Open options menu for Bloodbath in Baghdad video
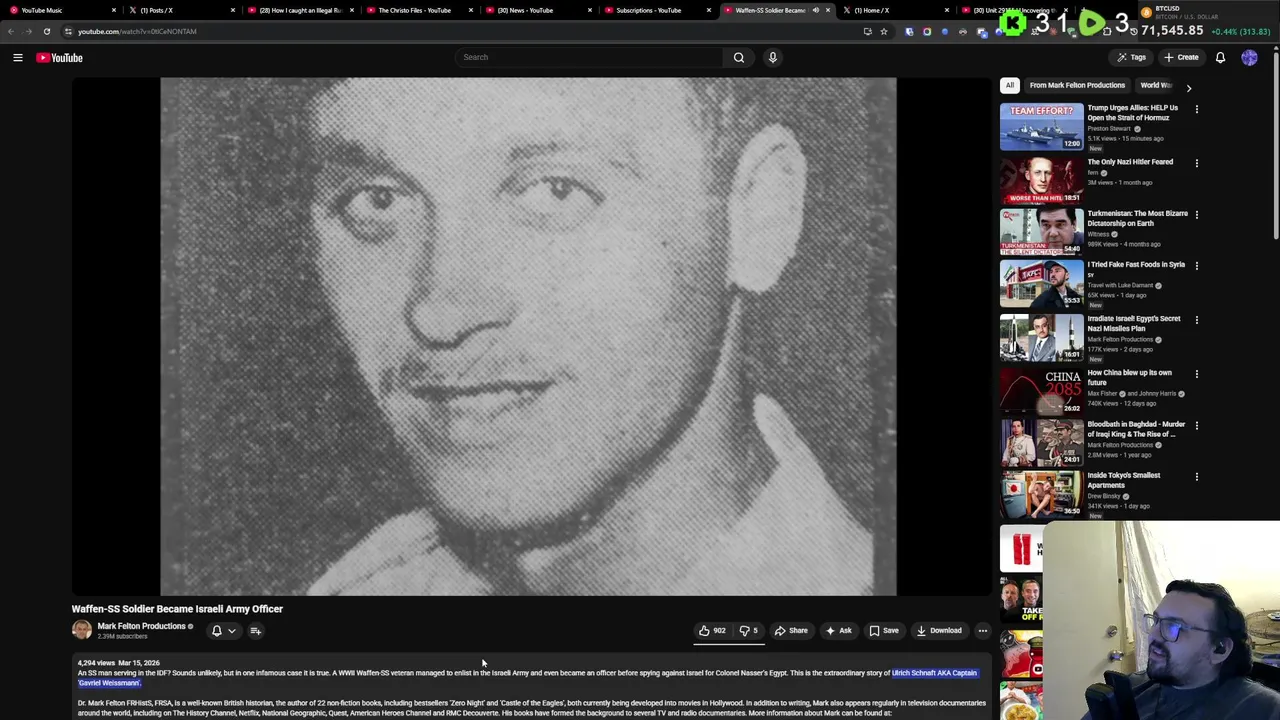This screenshot has width=1280, height=720. pyautogui.click(x=1197, y=426)
